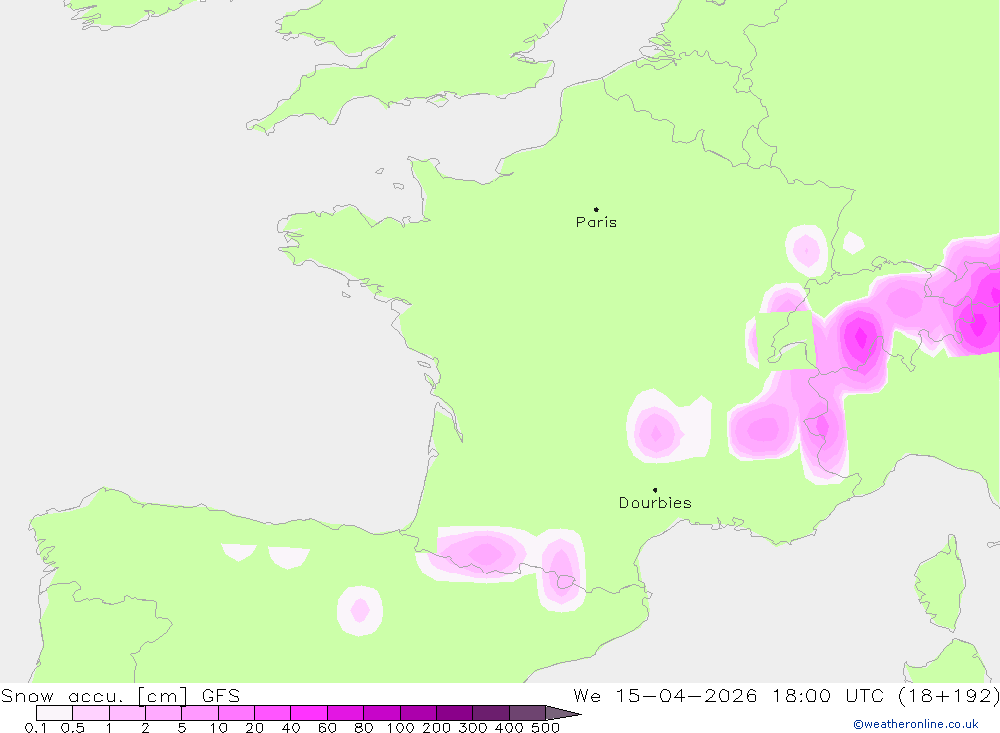Image resolution: width=1000 pixels, height=733 pixels.
Task: Open the weatheronline.co.uk copyright link
Action: 916,724
